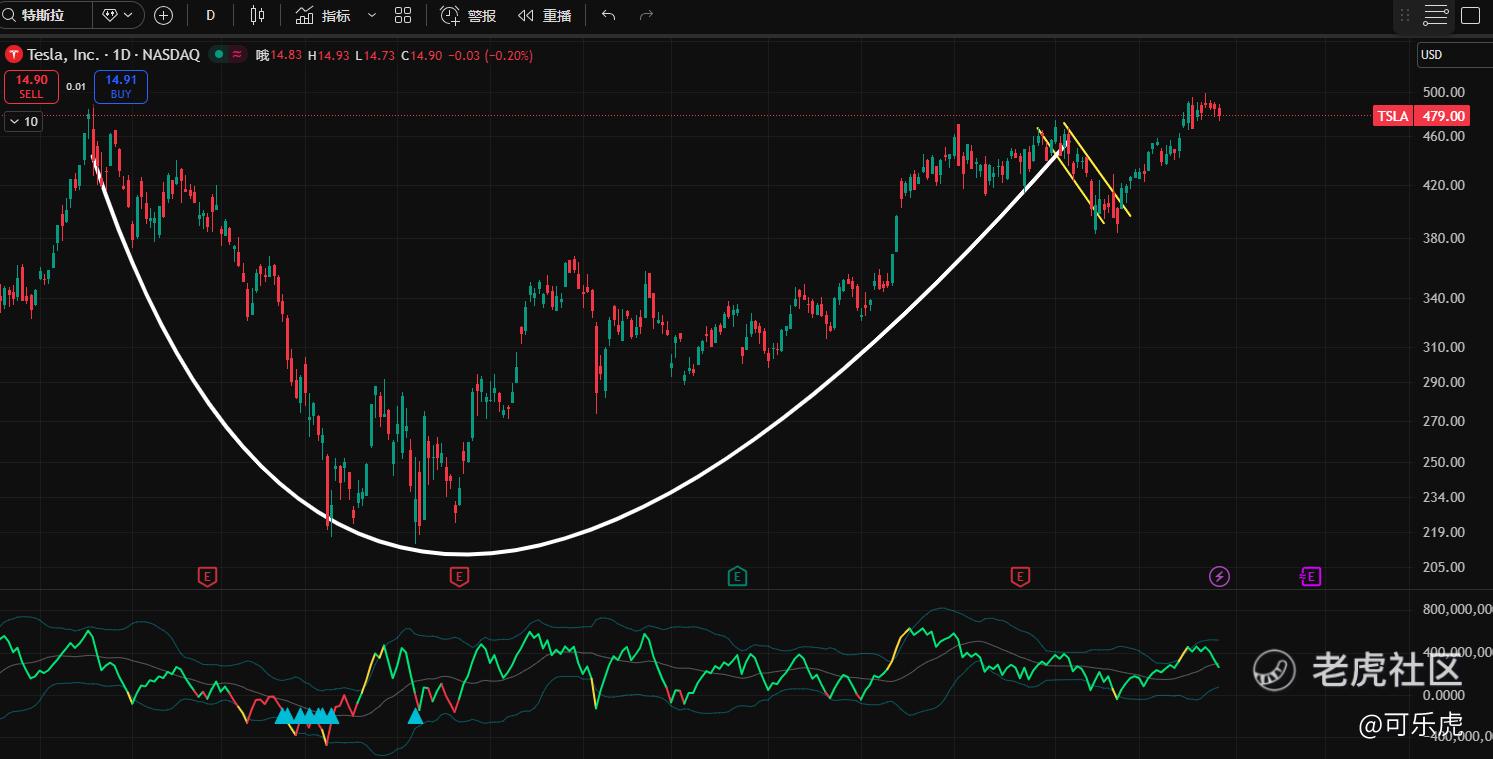
Task: Open the 指标 indicators menu
Action: [x=323, y=15]
